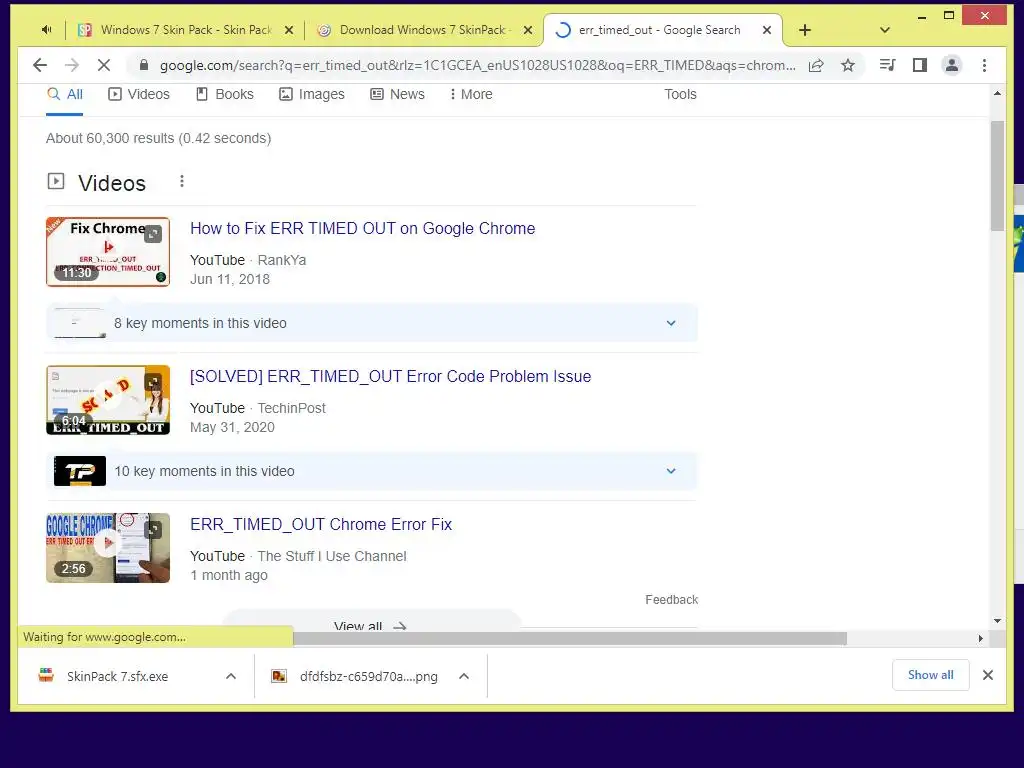Click the muted audio tab icon
The width and height of the screenshot is (1024, 768).
click(46, 29)
